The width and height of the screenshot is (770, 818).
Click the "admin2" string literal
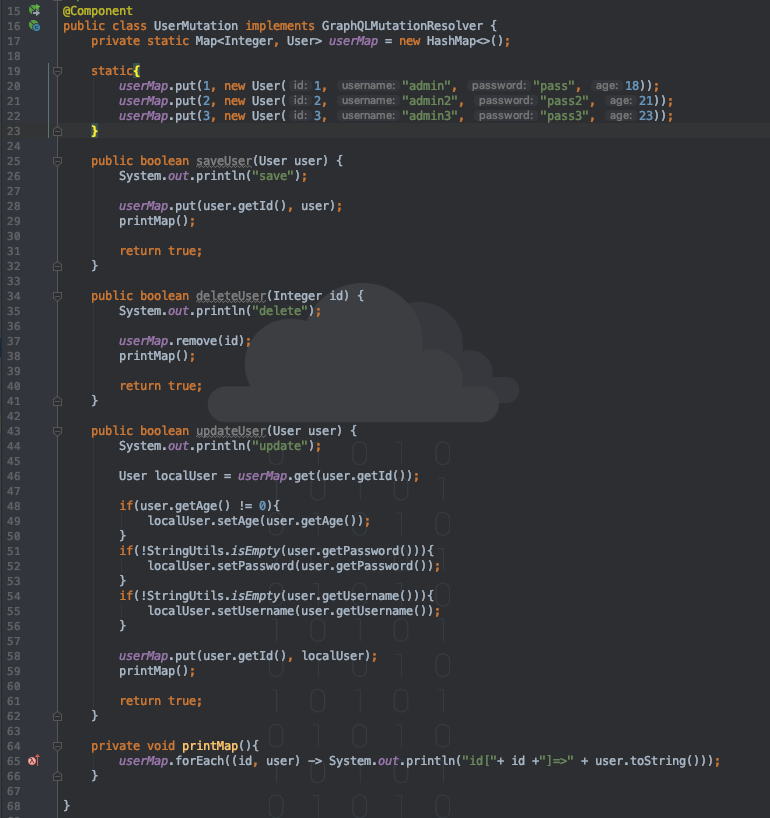[430, 101]
